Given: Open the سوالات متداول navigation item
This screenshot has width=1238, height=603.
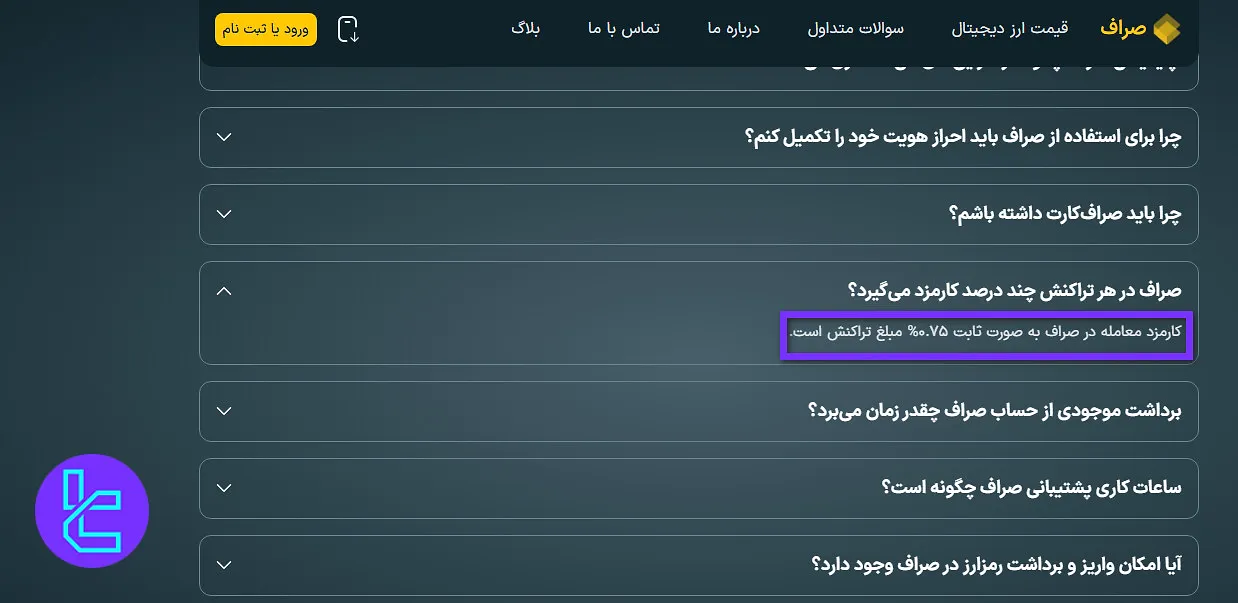Looking at the screenshot, I should pos(857,29).
